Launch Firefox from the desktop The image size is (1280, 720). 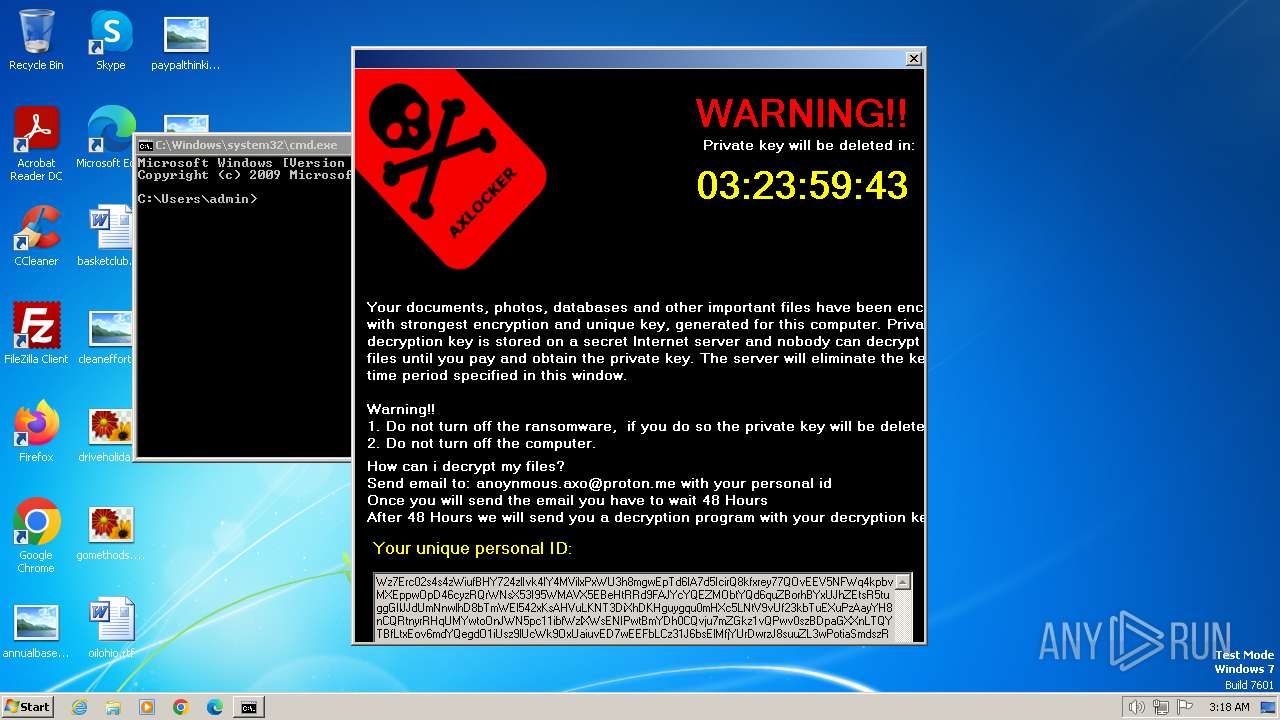coord(36,432)
